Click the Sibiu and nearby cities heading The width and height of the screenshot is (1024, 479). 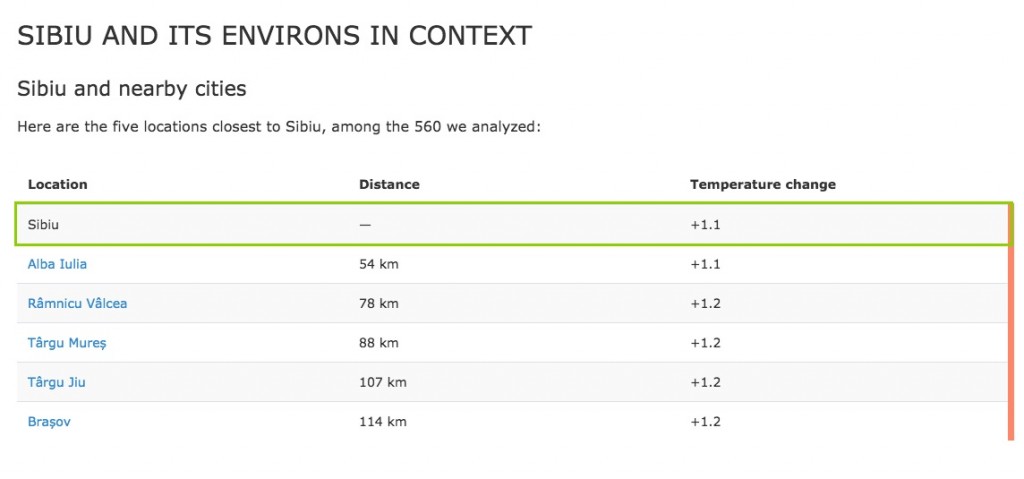[x=132, y=88]
